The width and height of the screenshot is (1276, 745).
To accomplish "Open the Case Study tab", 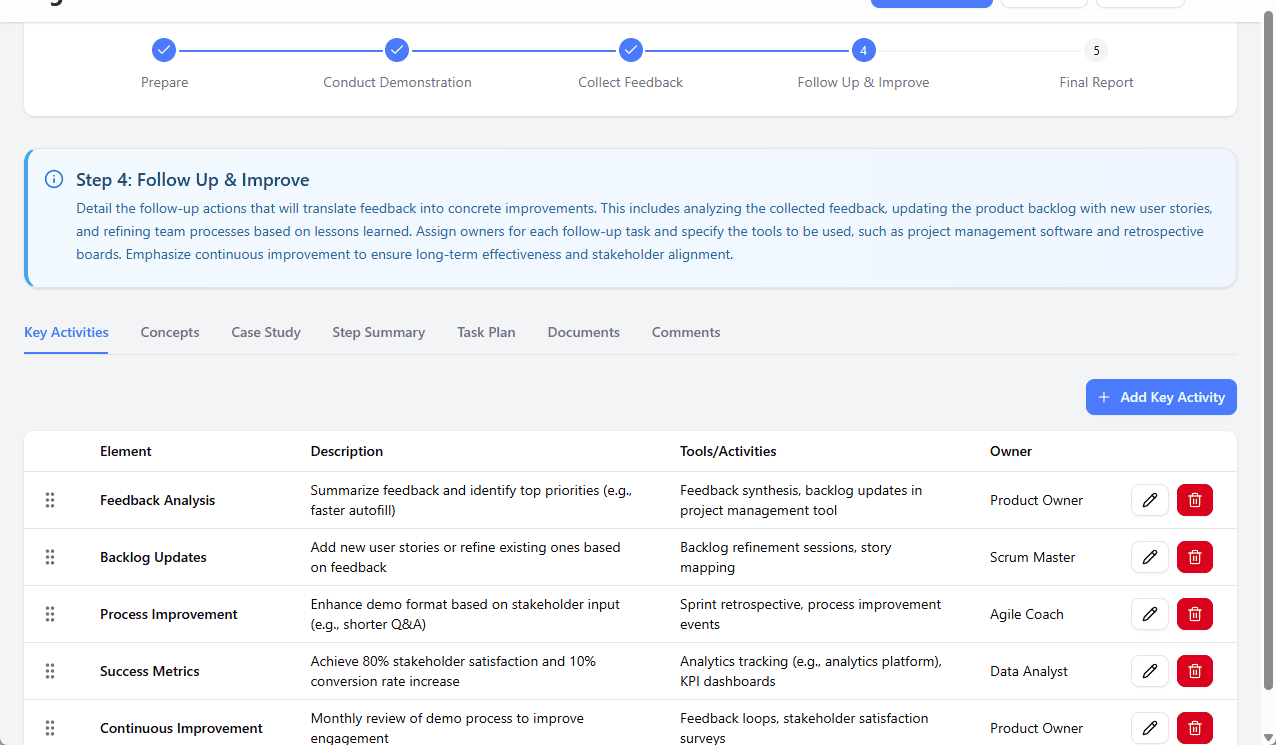I will pos(265,332).
